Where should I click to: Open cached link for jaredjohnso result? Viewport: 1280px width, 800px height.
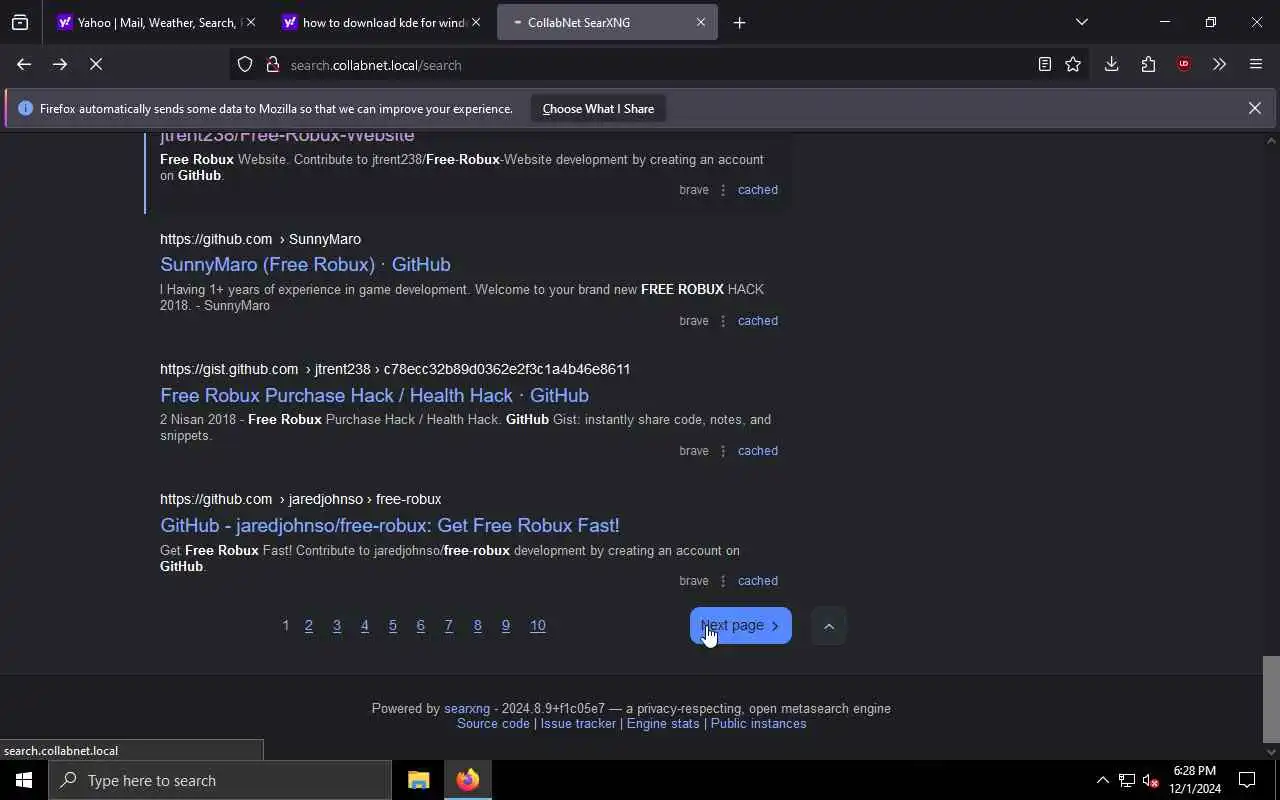(757, 581)
